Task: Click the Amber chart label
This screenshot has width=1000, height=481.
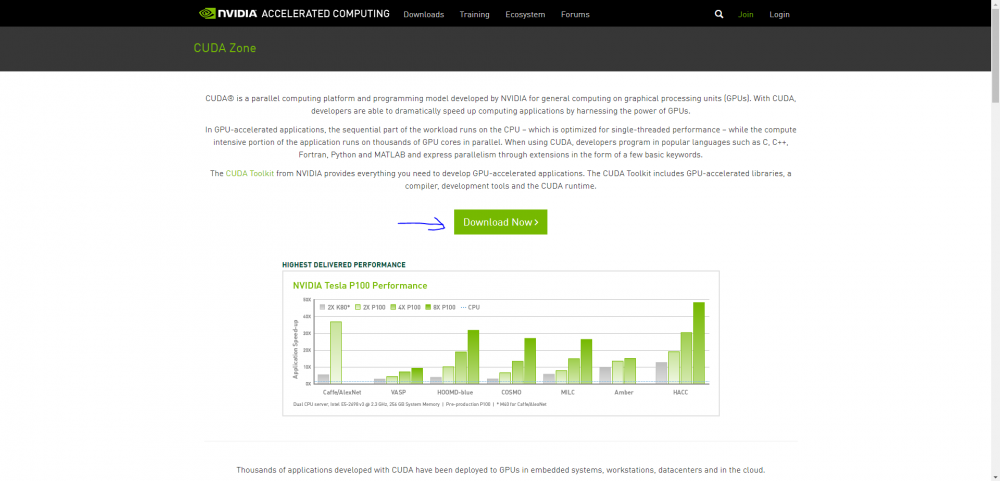Action: coord(624,392)
